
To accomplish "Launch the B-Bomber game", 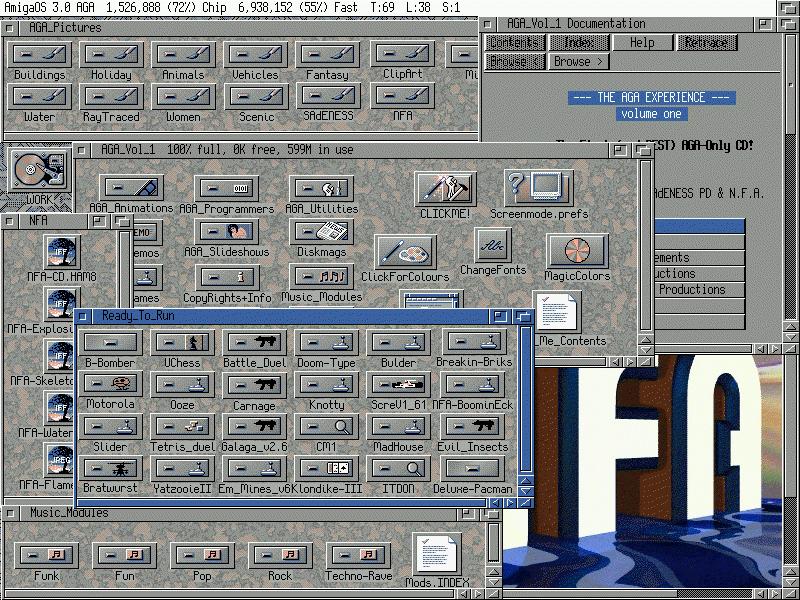I will point(111,342).
